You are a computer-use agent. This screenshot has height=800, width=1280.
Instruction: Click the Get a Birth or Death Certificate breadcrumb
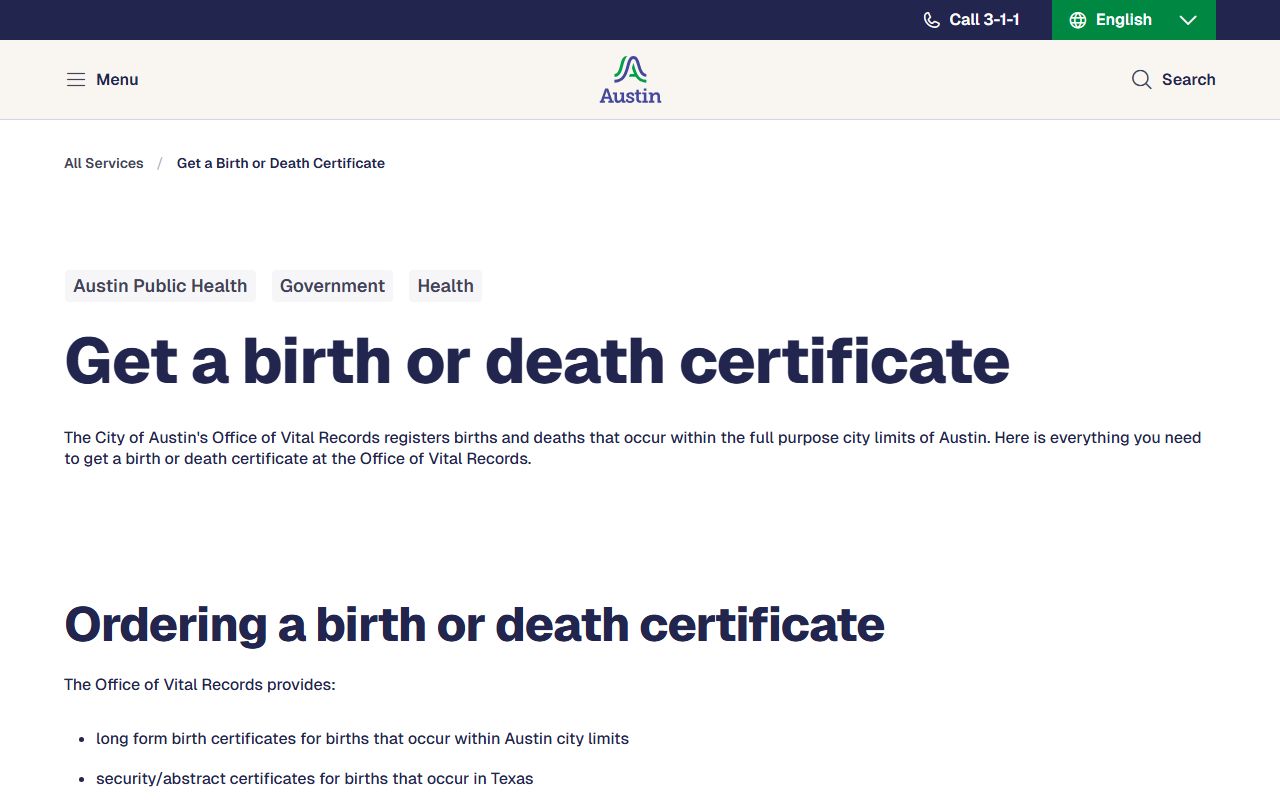pos(281,163)
